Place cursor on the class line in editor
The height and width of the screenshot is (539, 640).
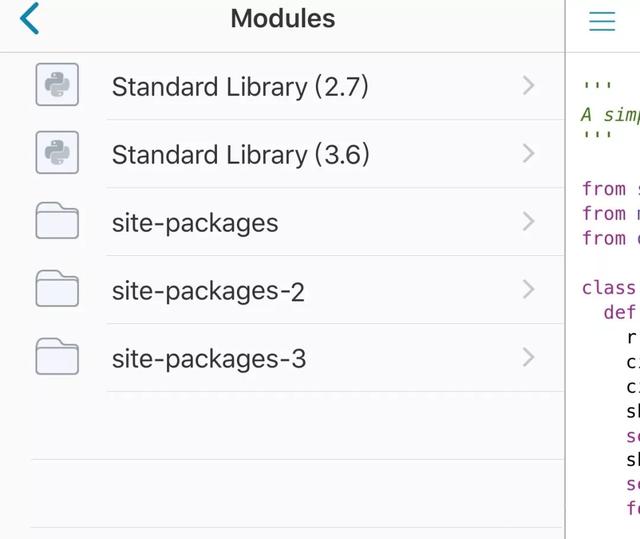click(611, 288)
